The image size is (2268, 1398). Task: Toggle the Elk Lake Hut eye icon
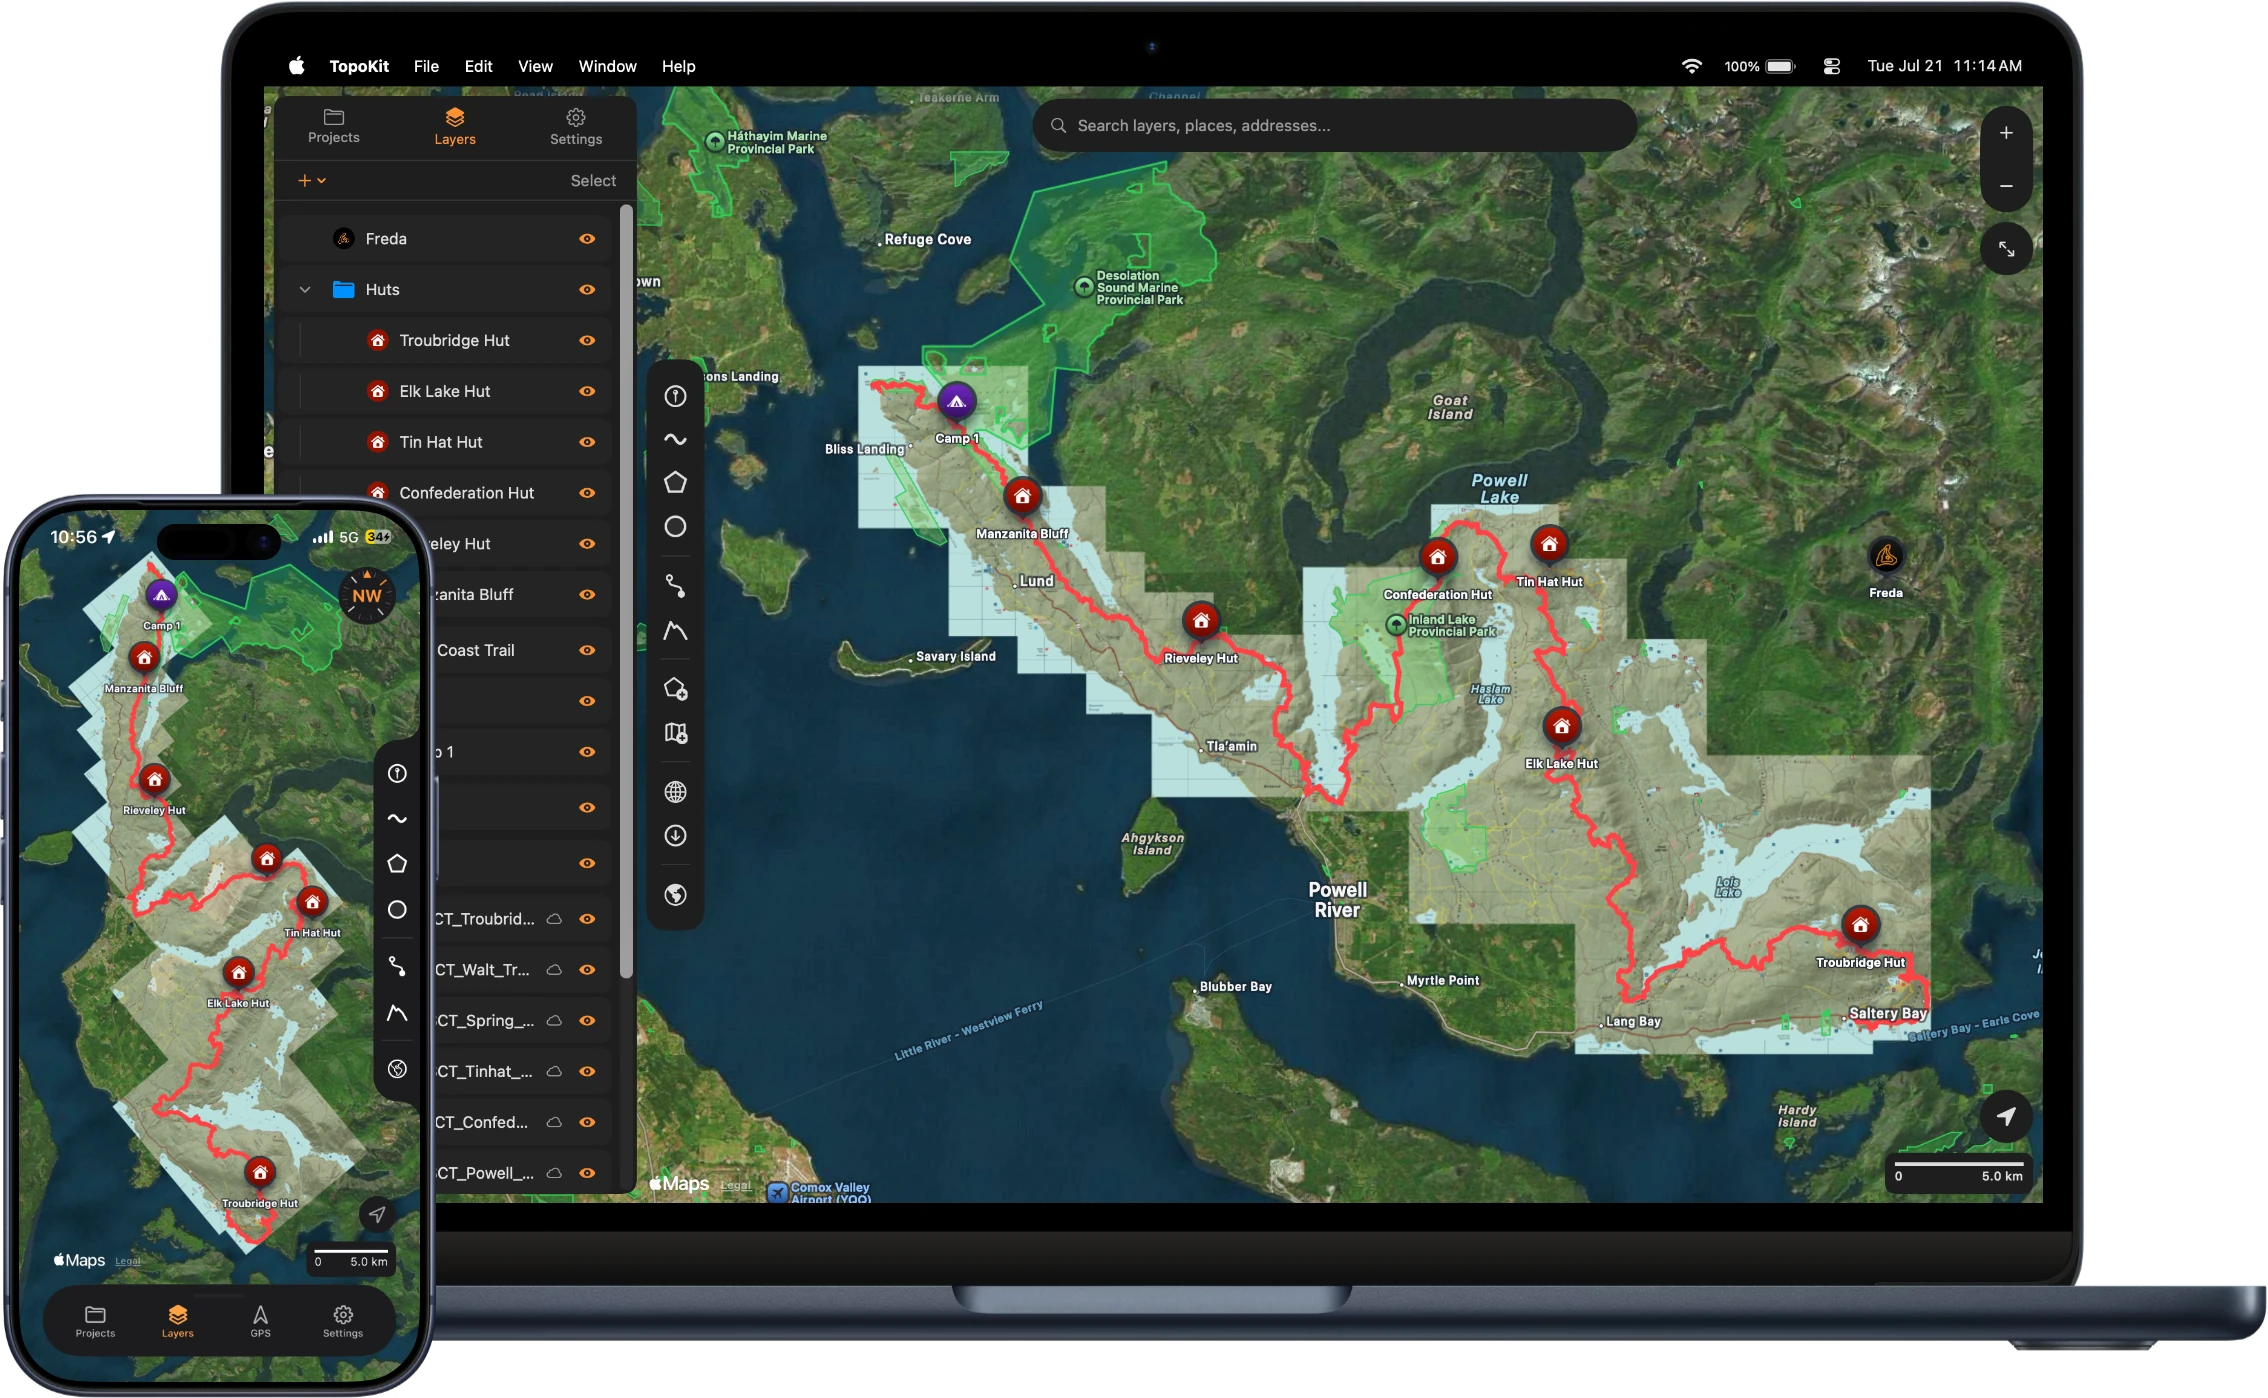point(587,392)
